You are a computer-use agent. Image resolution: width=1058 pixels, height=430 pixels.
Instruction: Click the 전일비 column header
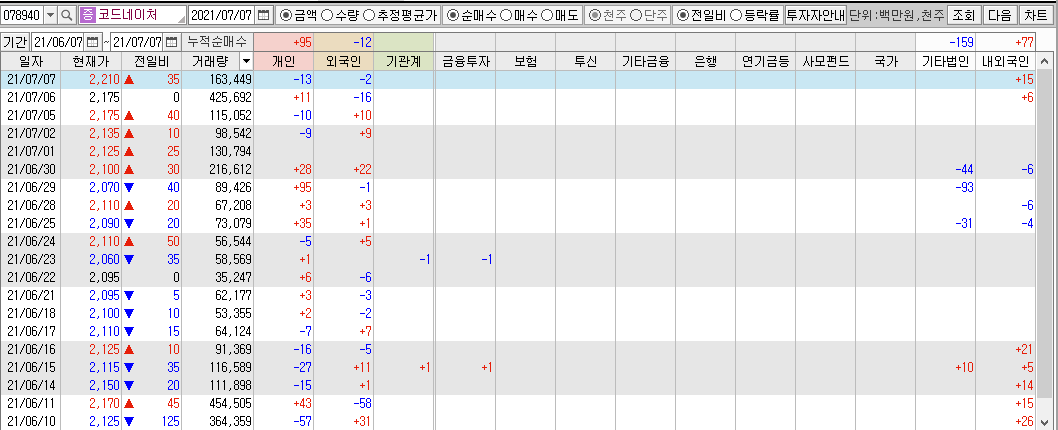(153, 62)
